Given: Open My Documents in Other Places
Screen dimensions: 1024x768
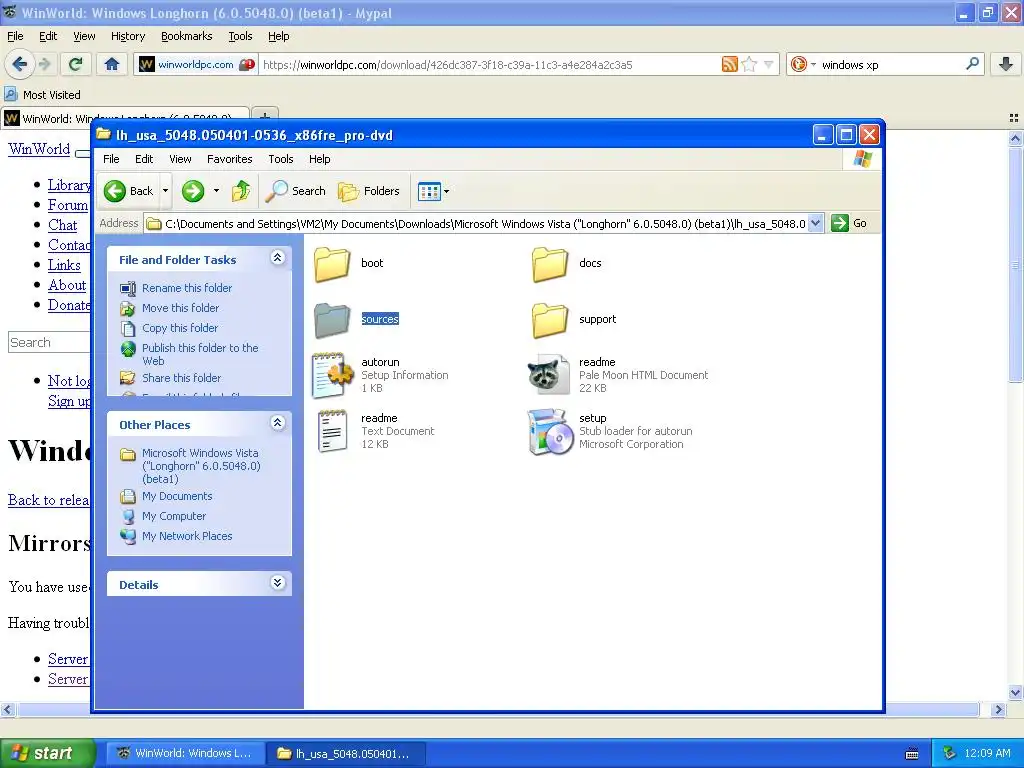Looking at the screenshot, I should point(177,496).
